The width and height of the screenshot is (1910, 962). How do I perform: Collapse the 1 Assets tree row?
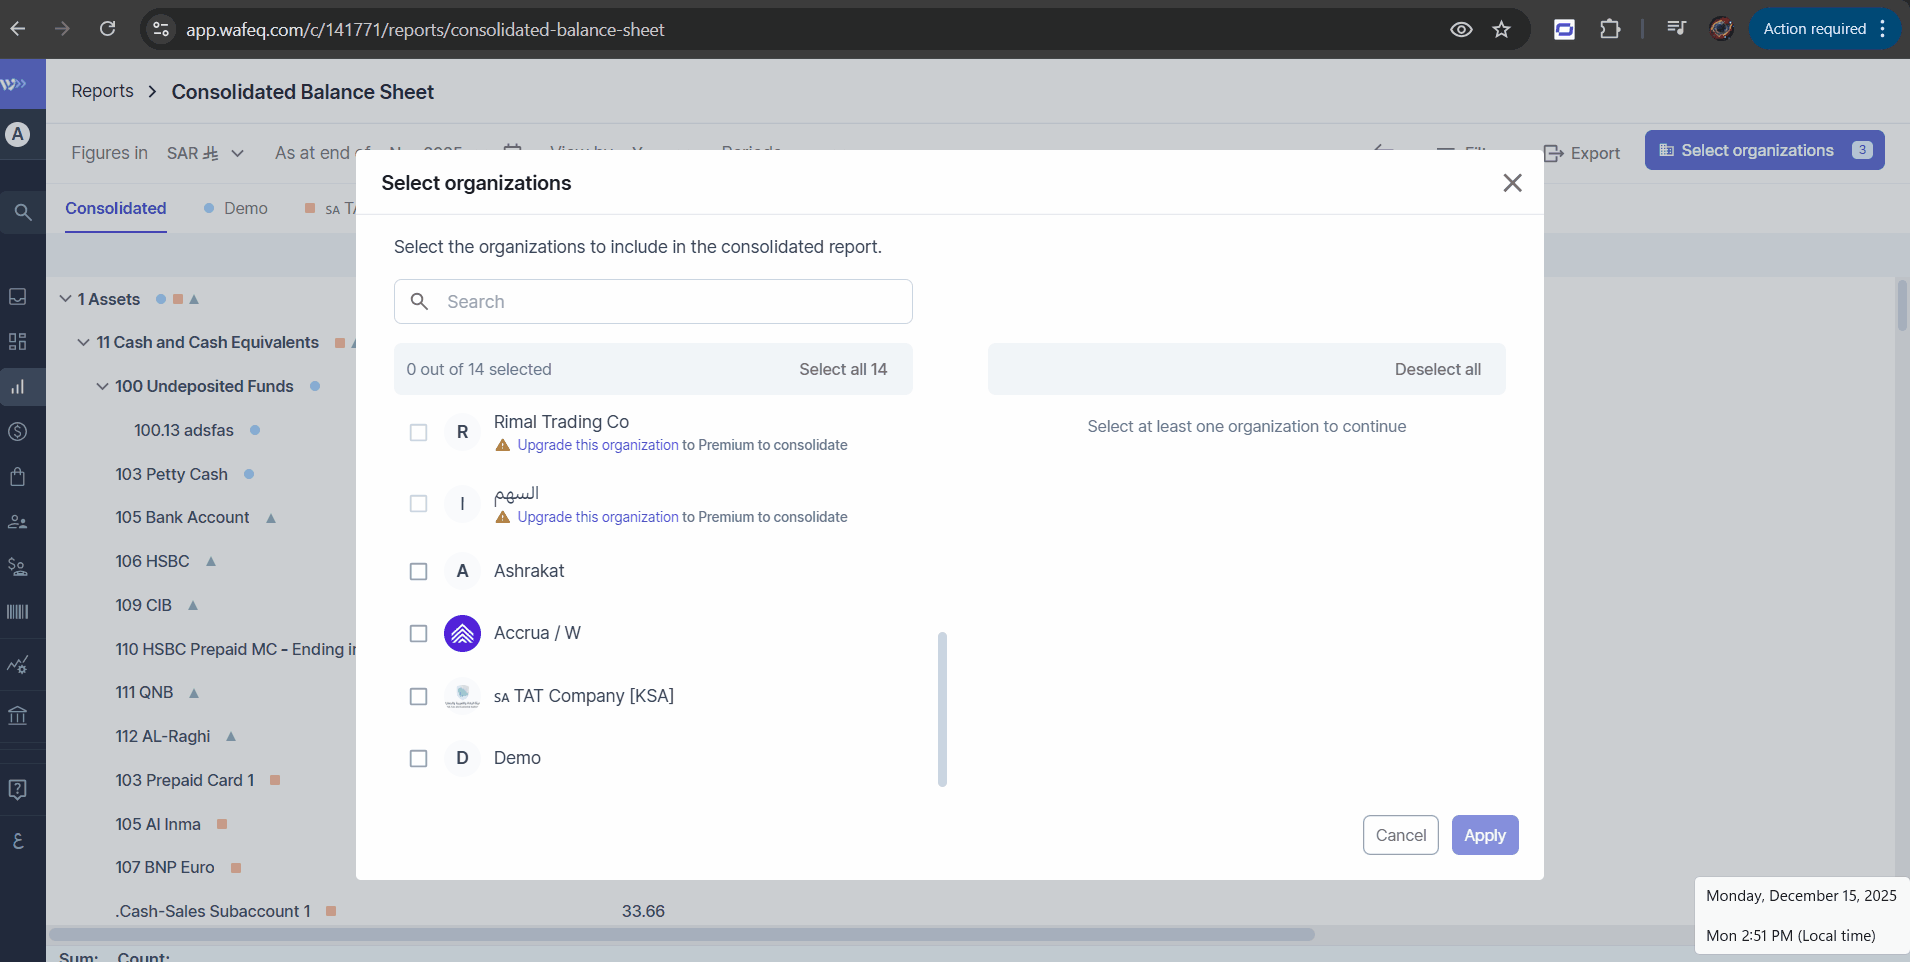66,300
